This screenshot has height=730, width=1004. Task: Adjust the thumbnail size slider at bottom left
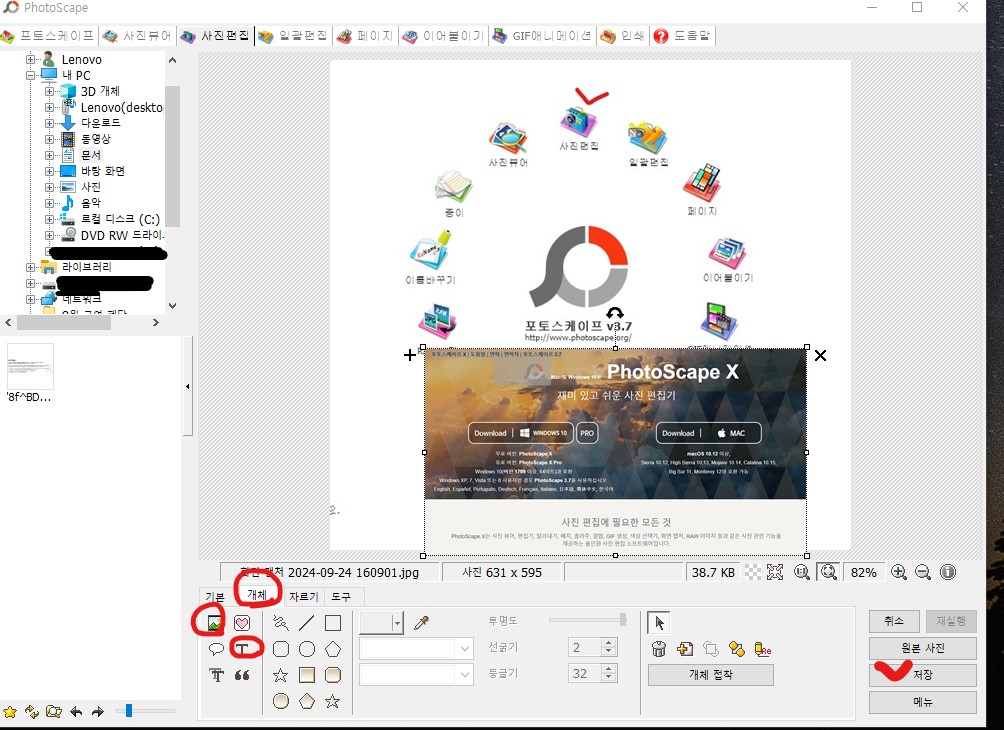[145, 711]
